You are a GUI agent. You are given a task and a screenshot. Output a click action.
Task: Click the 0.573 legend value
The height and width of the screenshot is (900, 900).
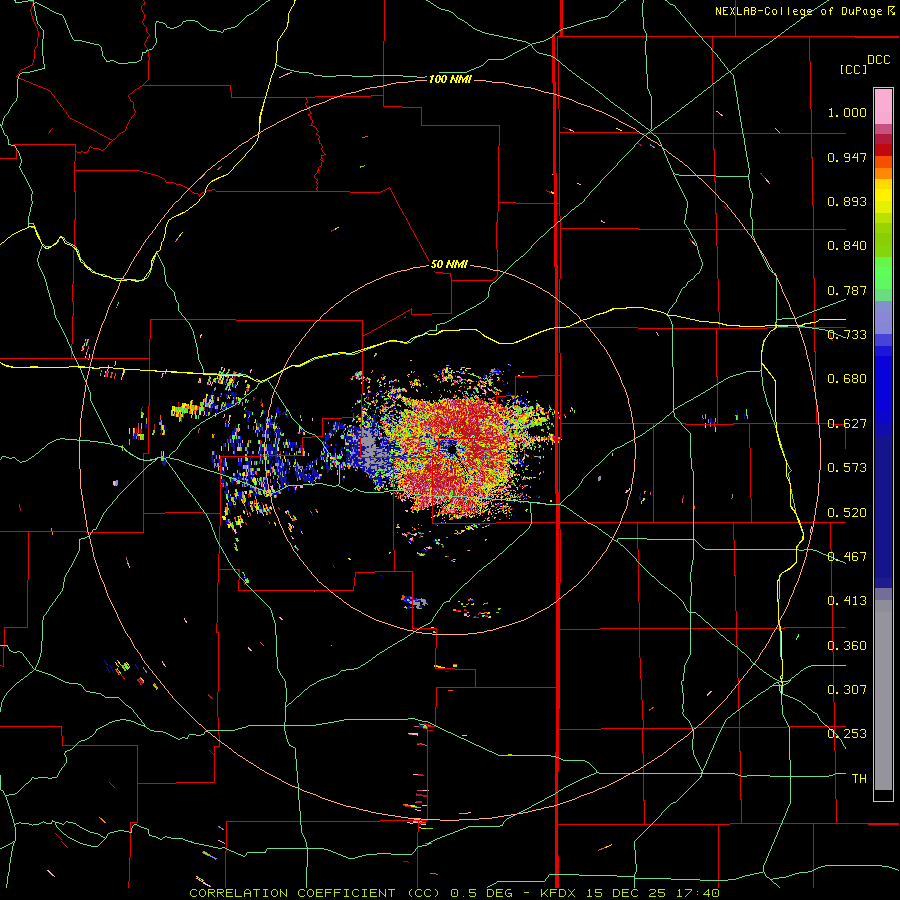pos(847,468)
